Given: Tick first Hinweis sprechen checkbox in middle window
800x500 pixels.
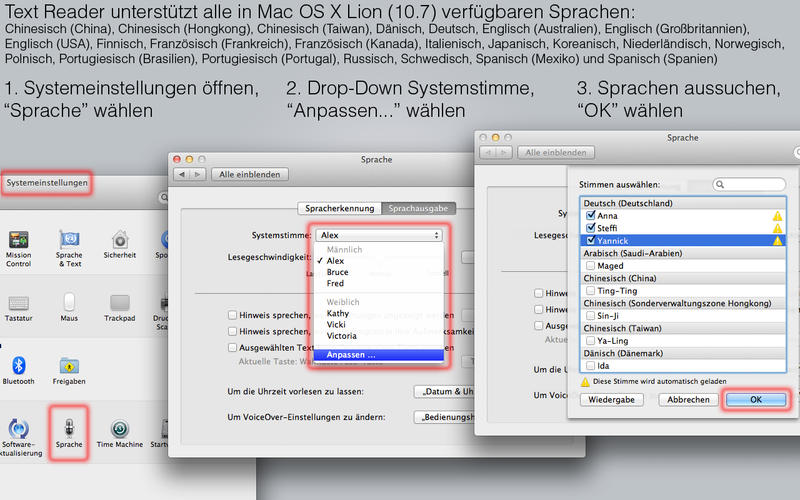Looking at the screenshot, I should pyautogui.click(x=232, y=315).
